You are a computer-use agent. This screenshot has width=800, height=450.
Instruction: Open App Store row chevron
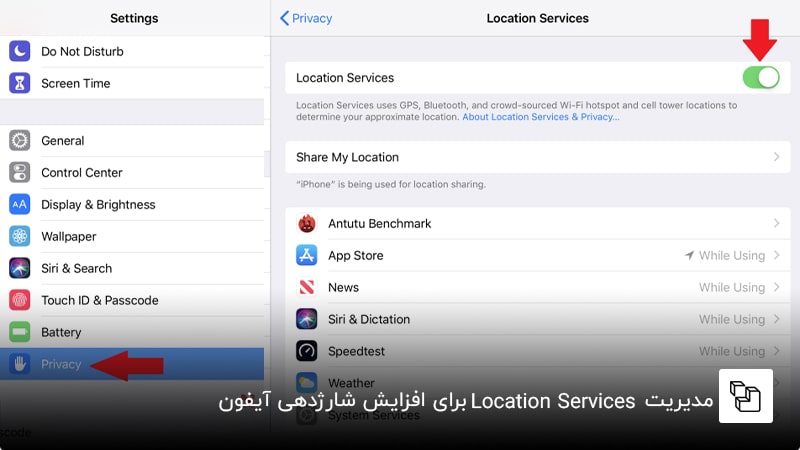pos(777,255)
